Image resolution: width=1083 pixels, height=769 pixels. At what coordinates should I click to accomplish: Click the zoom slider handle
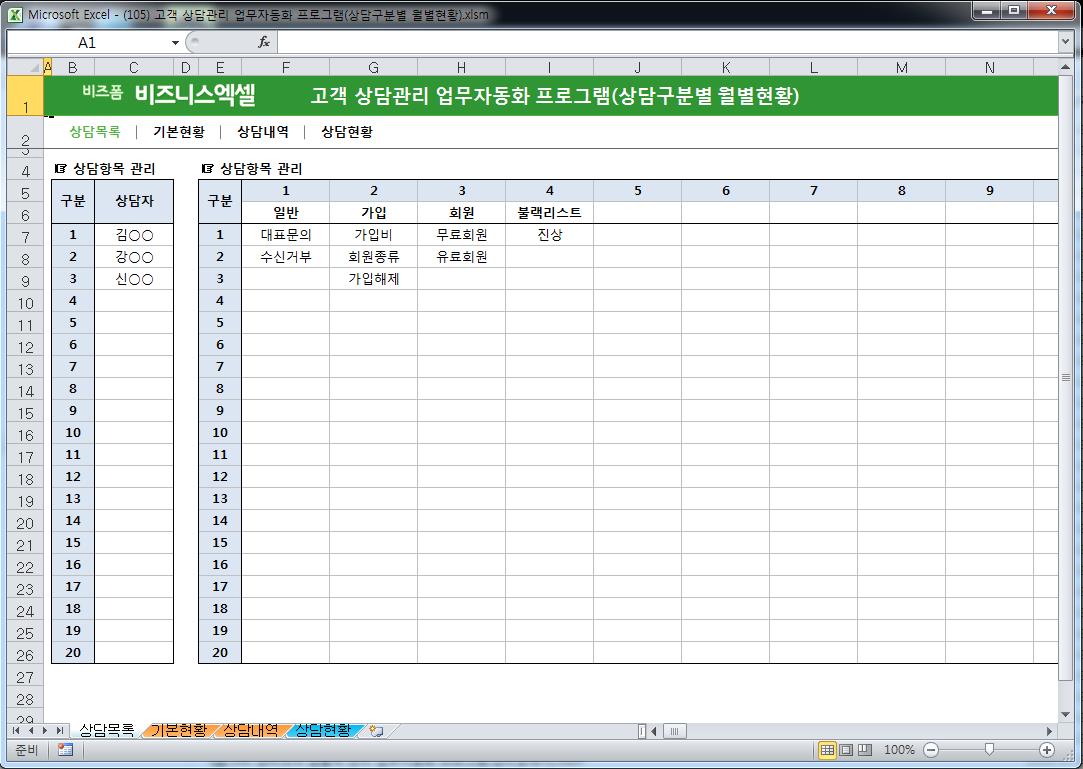pos(989,750)
